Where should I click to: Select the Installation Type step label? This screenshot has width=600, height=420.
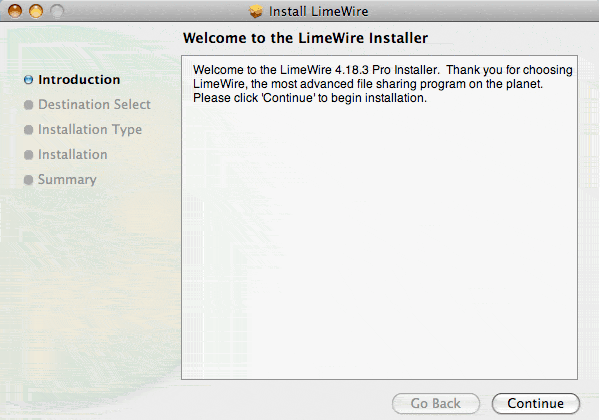(x=90, y=130)
